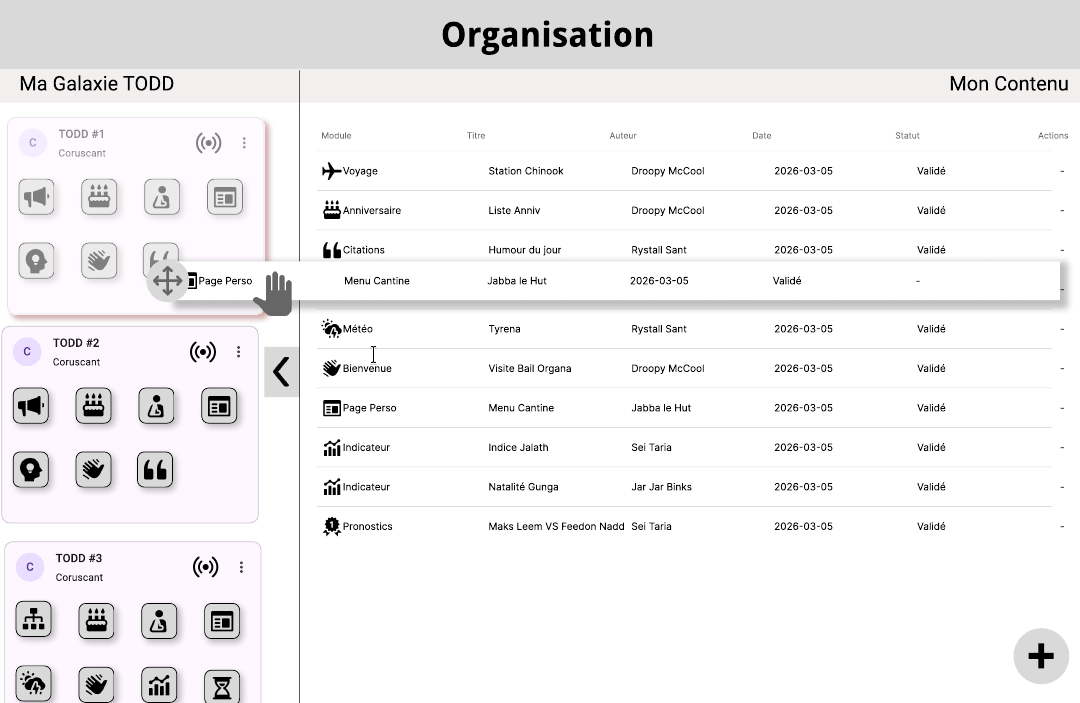The image size is (1080, 703).
Task: Select the Liste Anniv title
Action: 514,210
